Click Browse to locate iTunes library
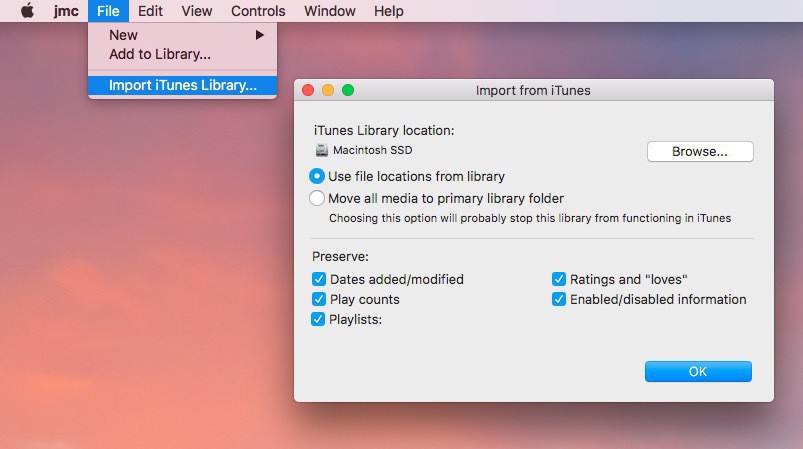The width and height of the screenshot is (803, 449). [700, 152]
